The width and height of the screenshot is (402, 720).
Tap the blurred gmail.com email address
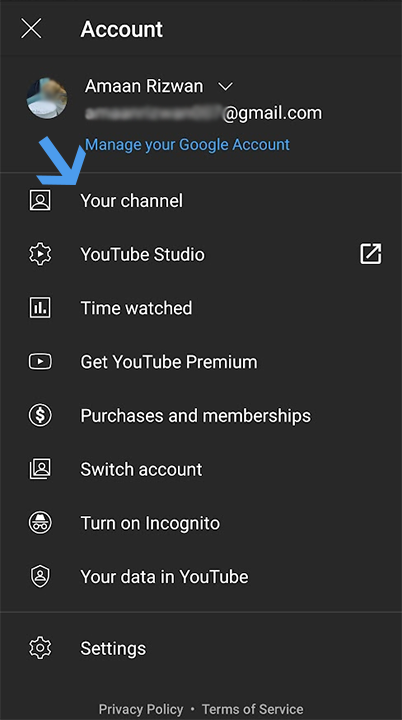coord(204,113)
